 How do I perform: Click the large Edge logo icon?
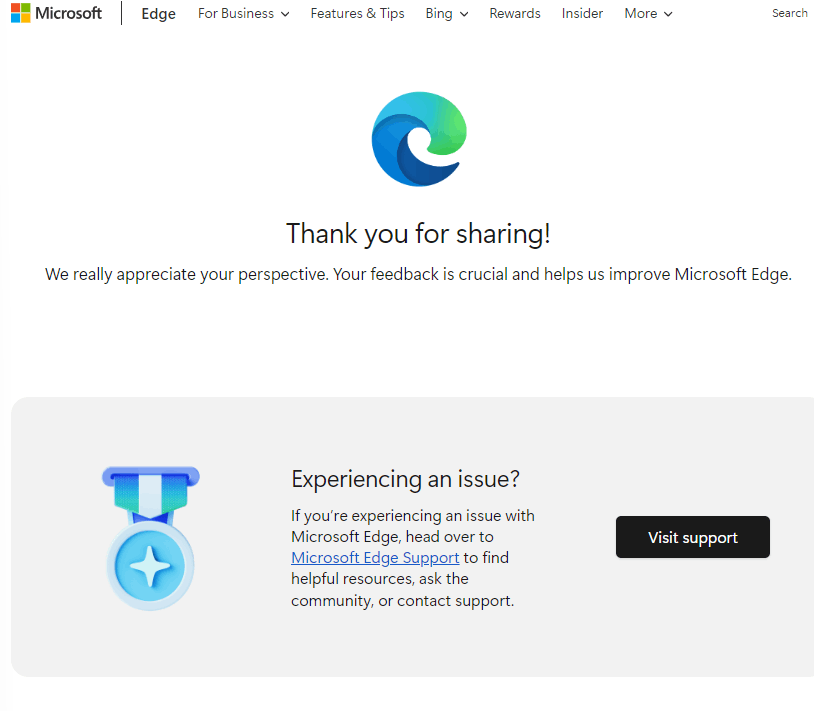(419, 139)
